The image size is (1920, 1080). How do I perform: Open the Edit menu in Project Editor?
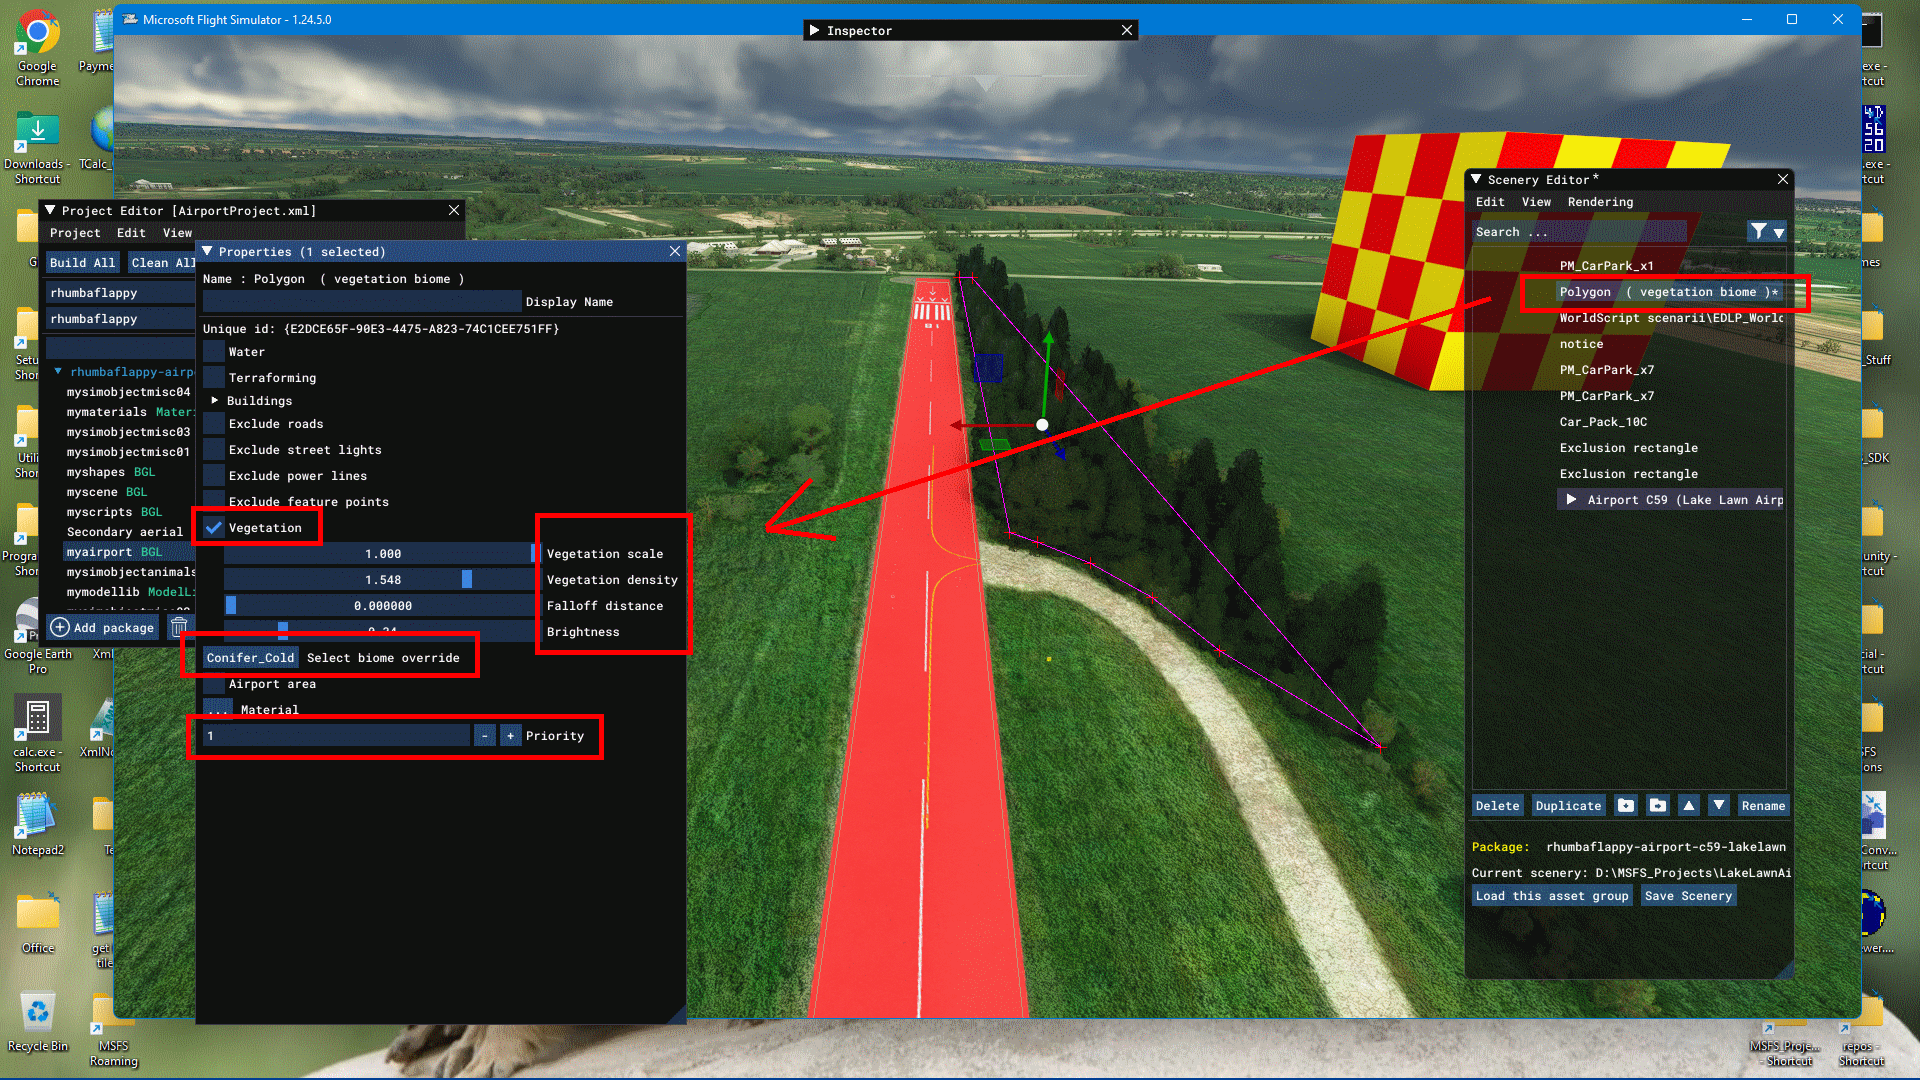pos(131,233)
